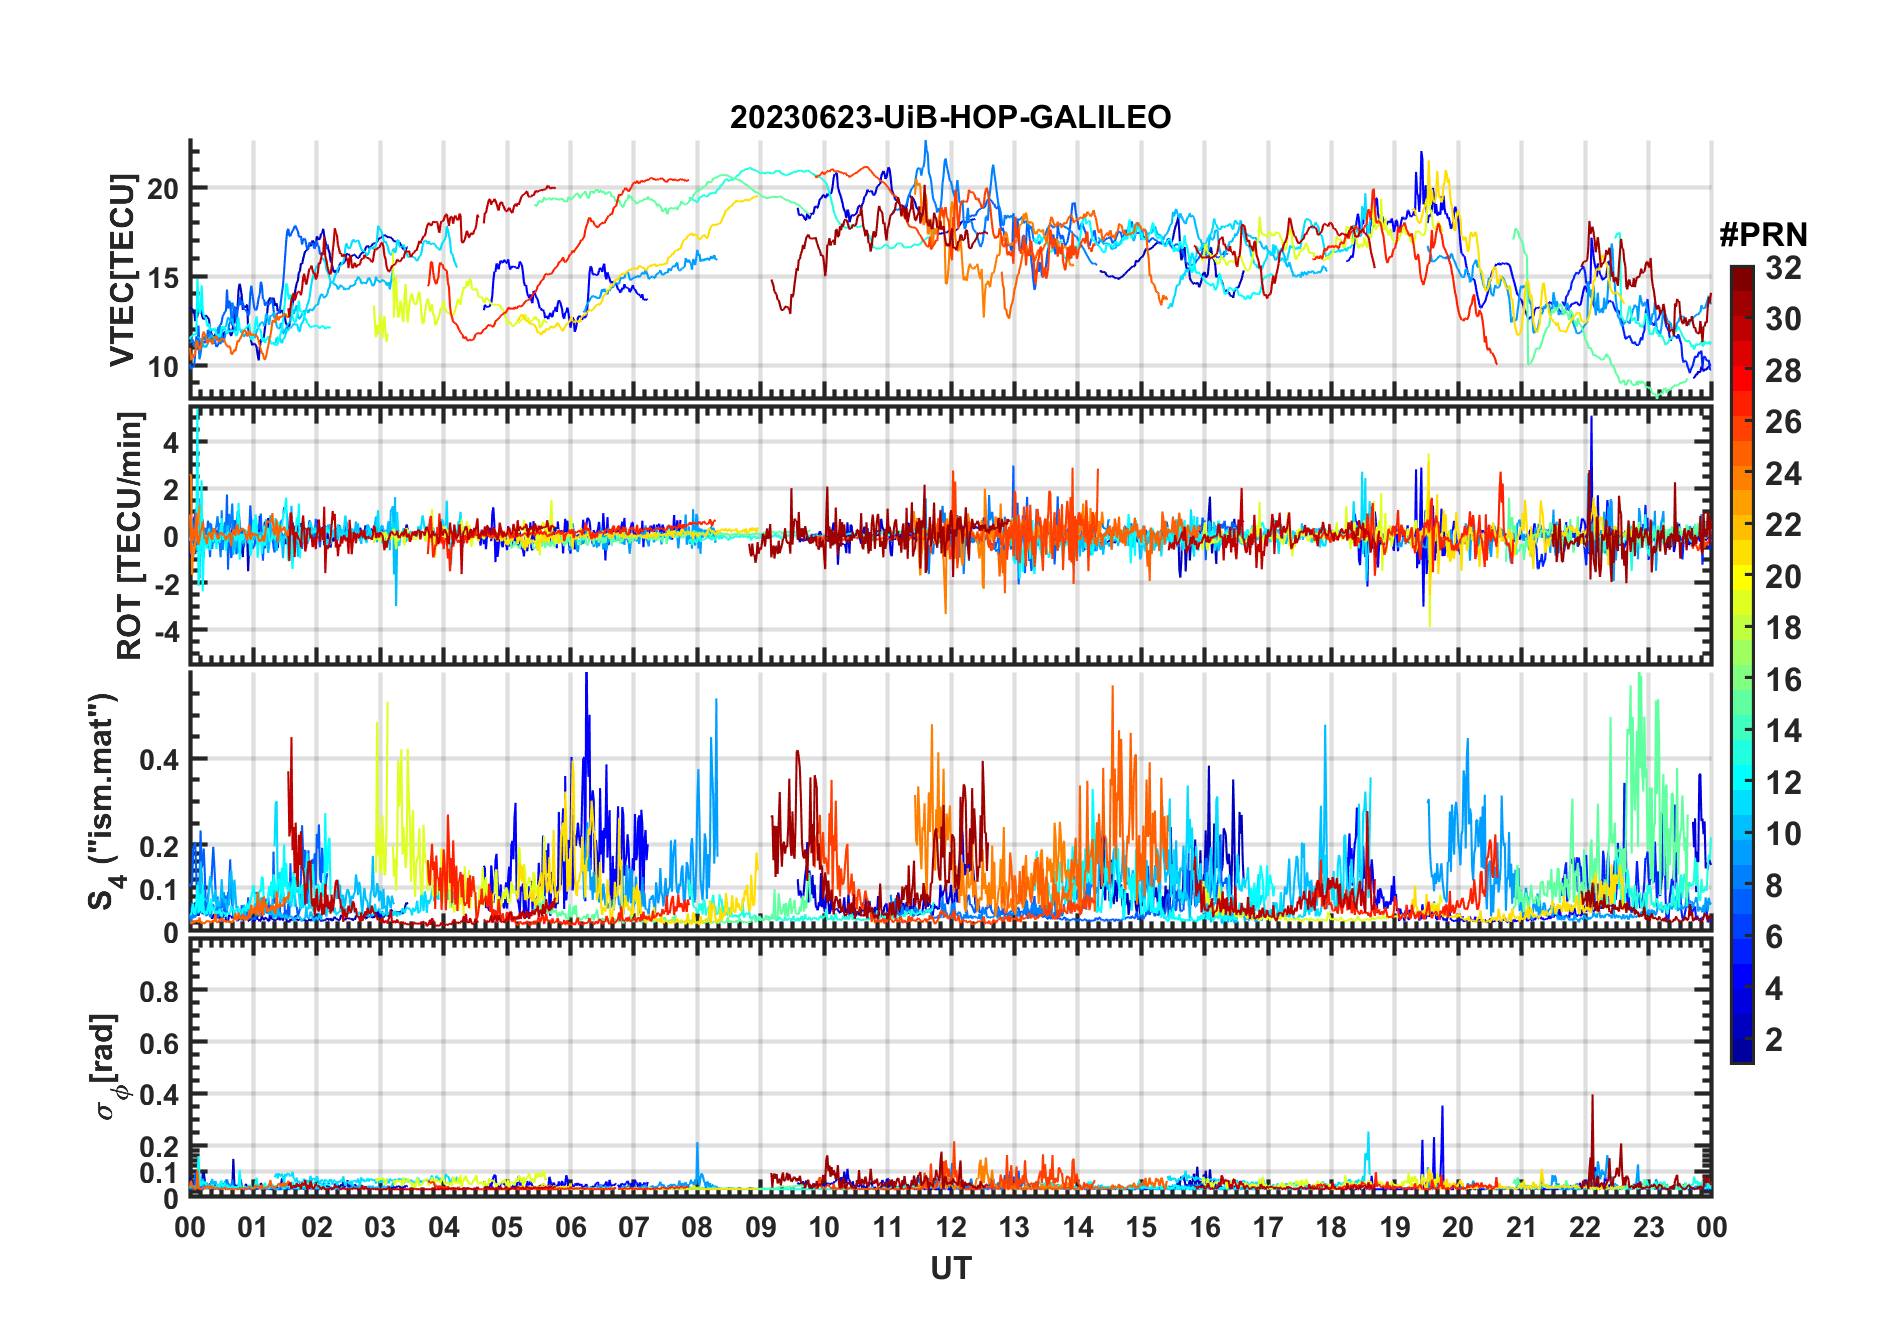Viewport: 1902px width, 1330px height.
Task: Click hour 23 on the UT axis
Action: [x=1648, y=1227]
